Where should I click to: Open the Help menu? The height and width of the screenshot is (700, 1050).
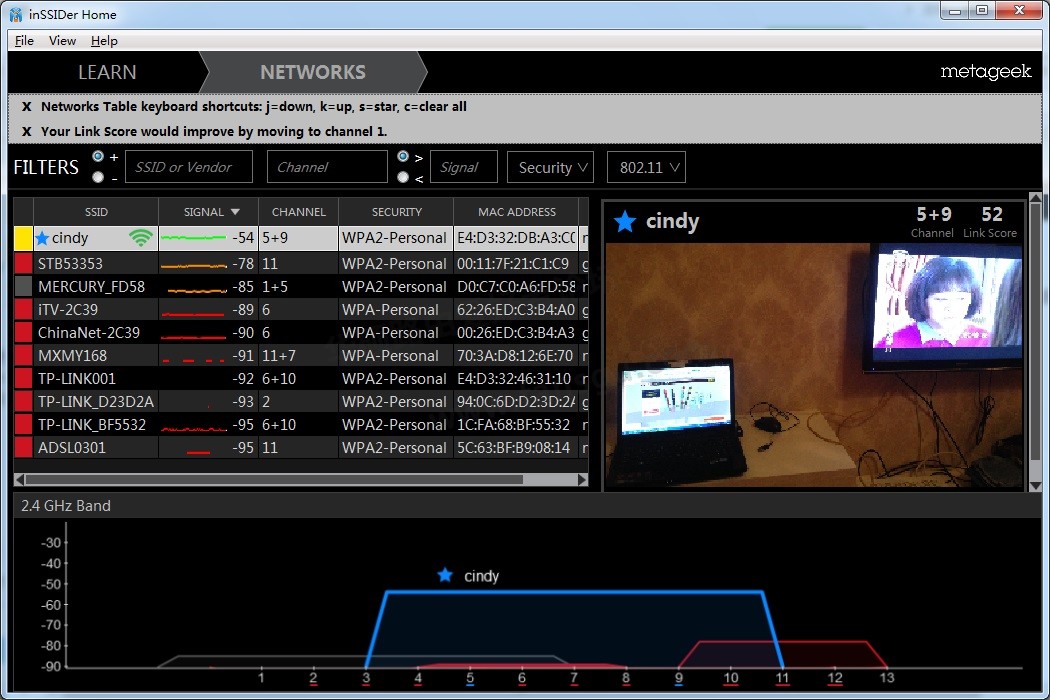click(104, 40)
